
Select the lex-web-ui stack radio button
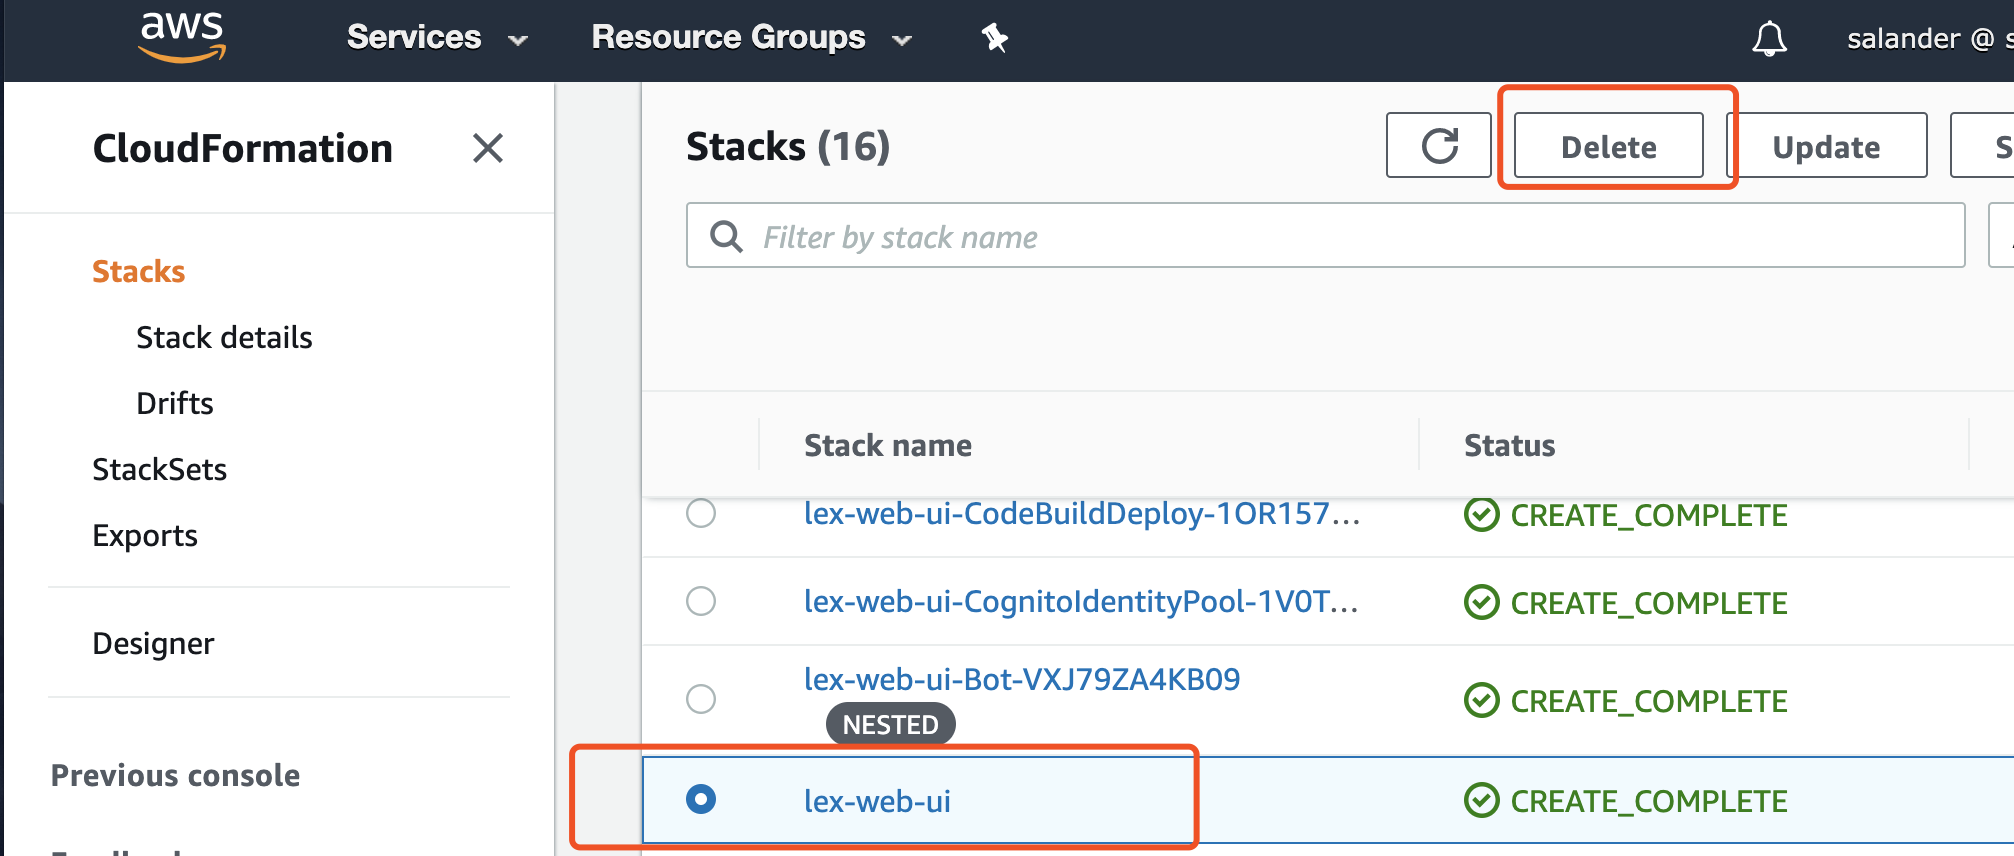(701, 799)
